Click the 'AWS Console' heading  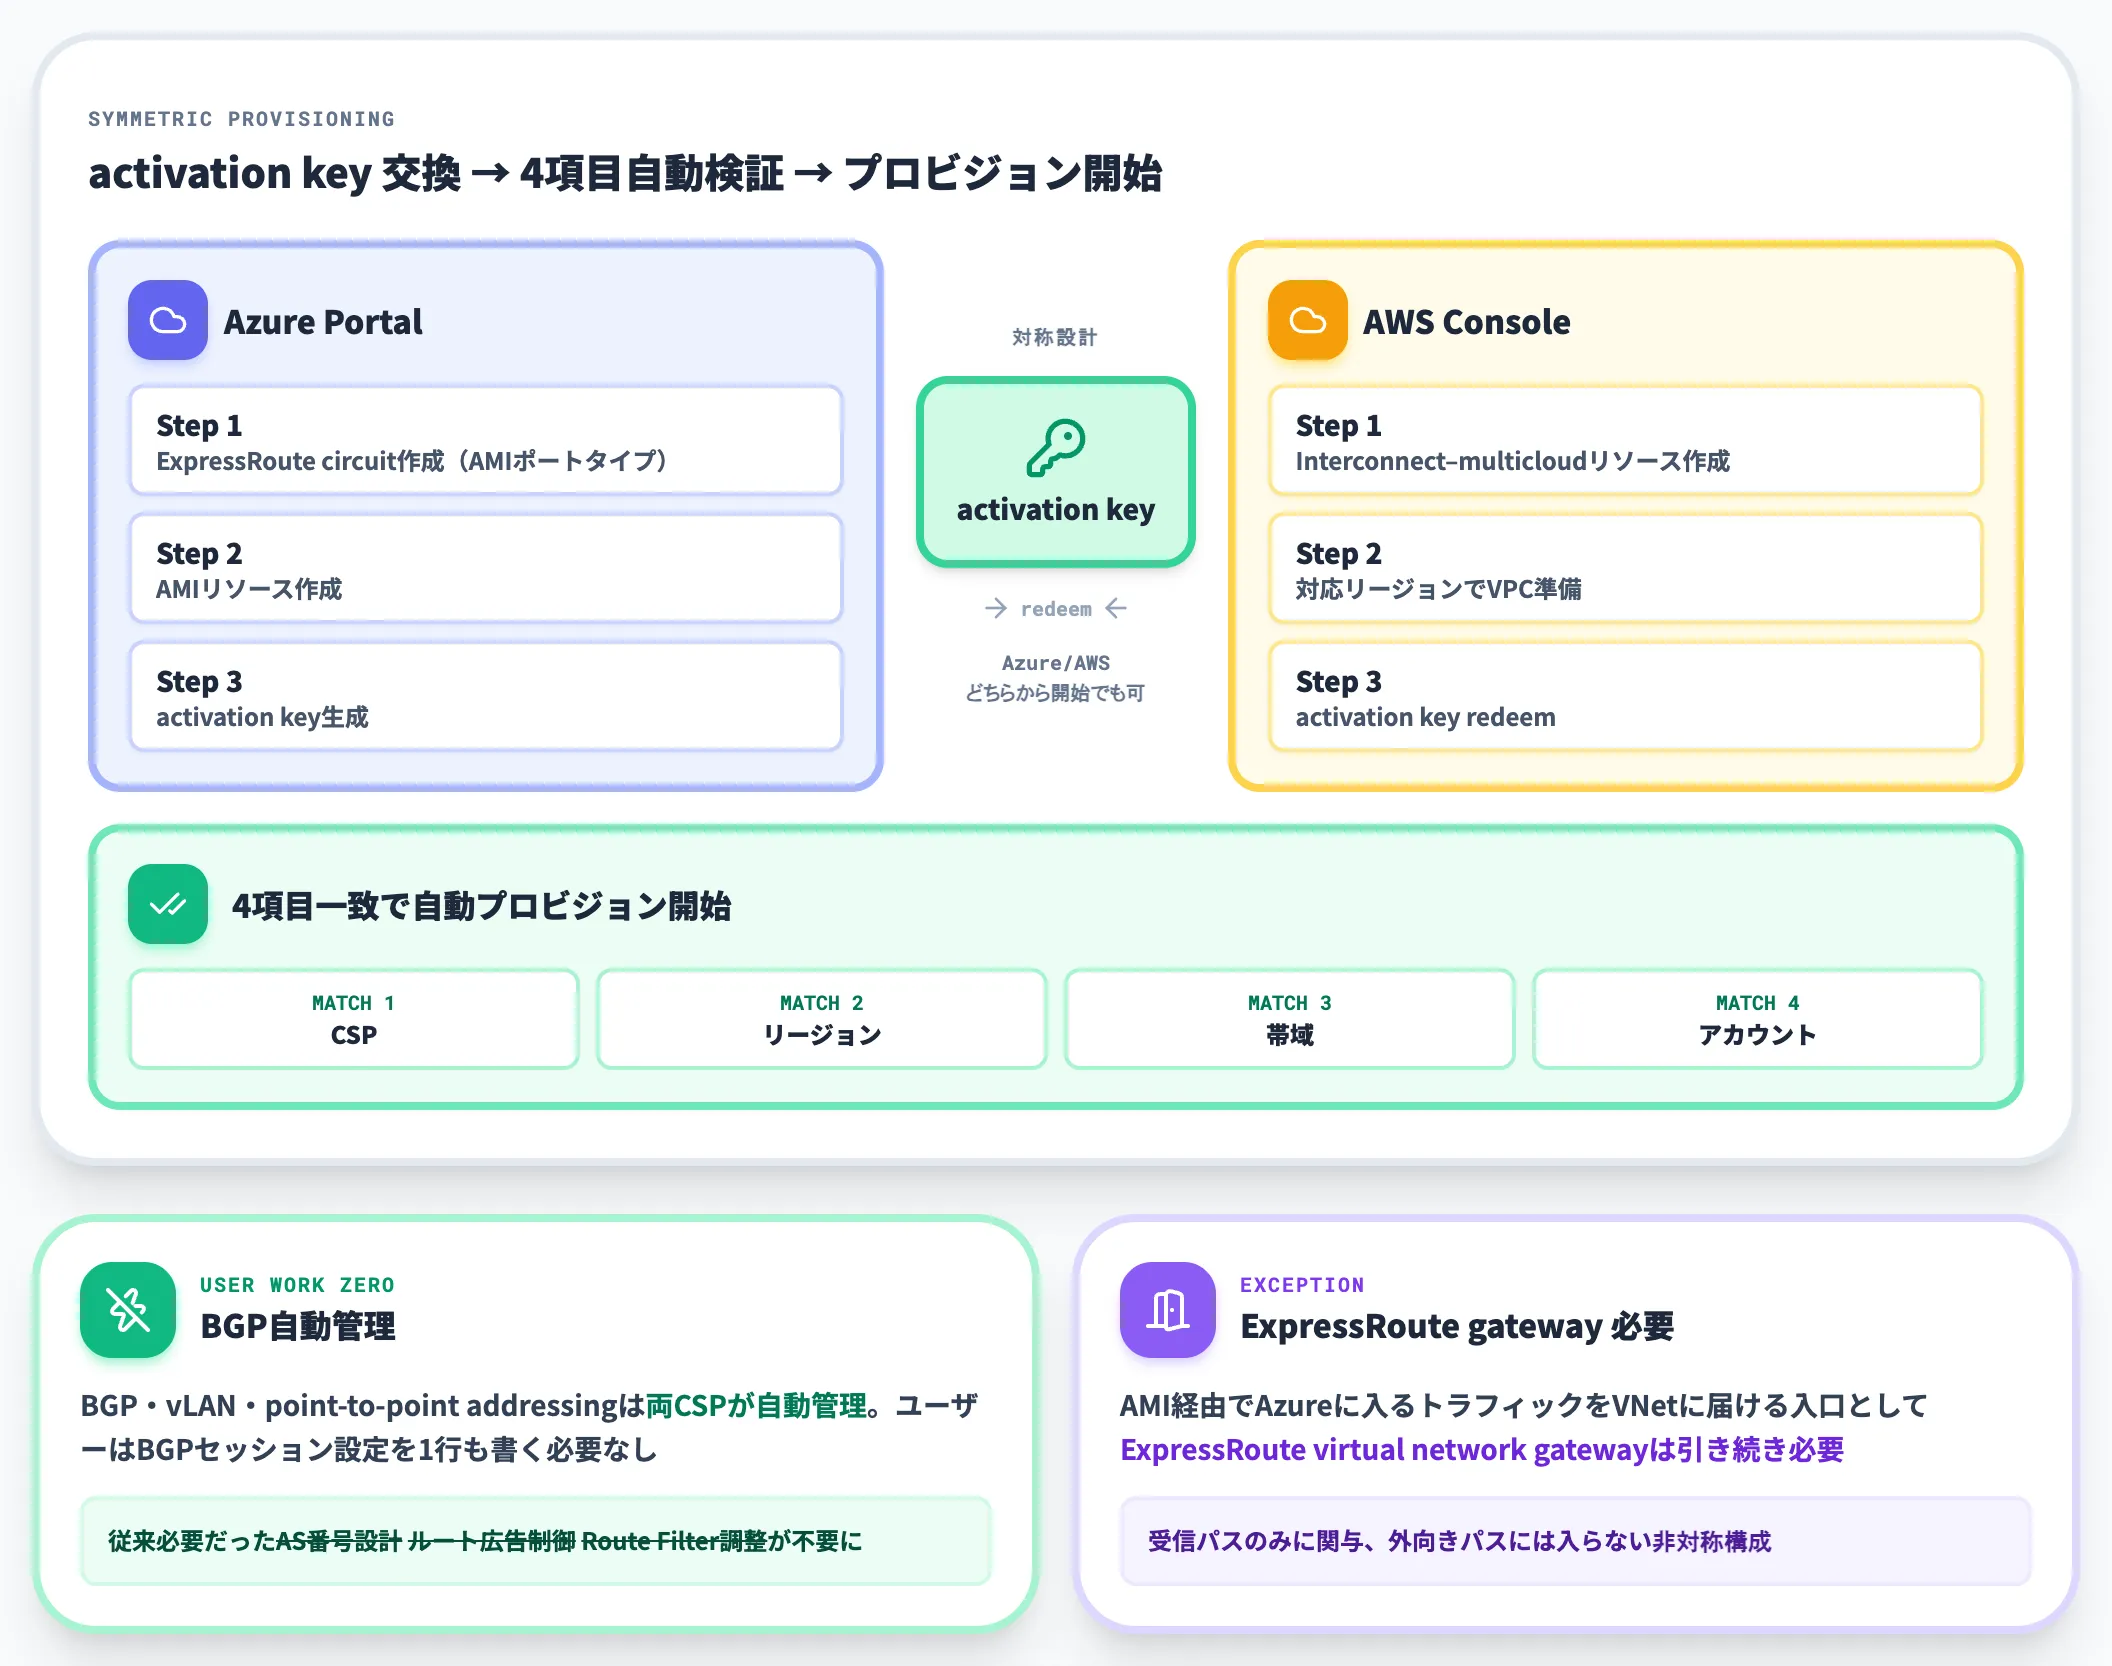coord(1467,322)
